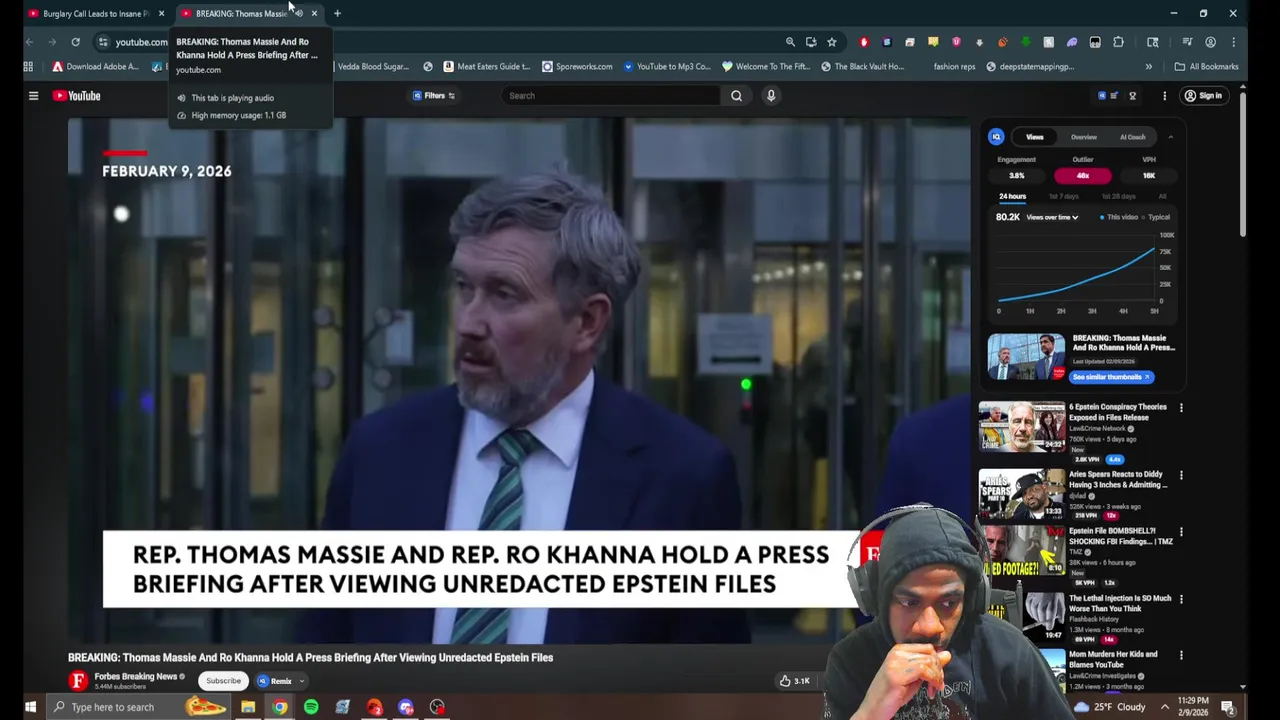Open the Views over time dropdown

pyautogui.click(x=1052, y=217)
